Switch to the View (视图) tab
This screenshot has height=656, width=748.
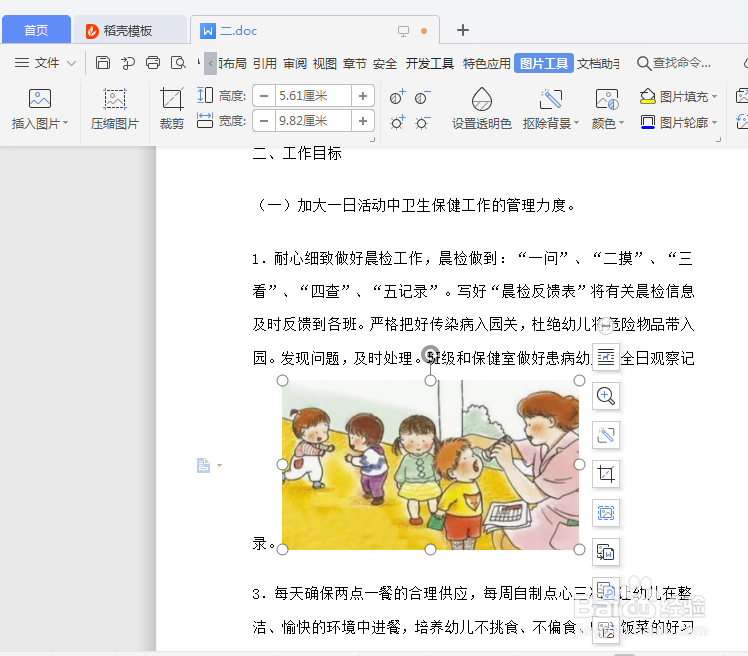[x=325, y=63]
